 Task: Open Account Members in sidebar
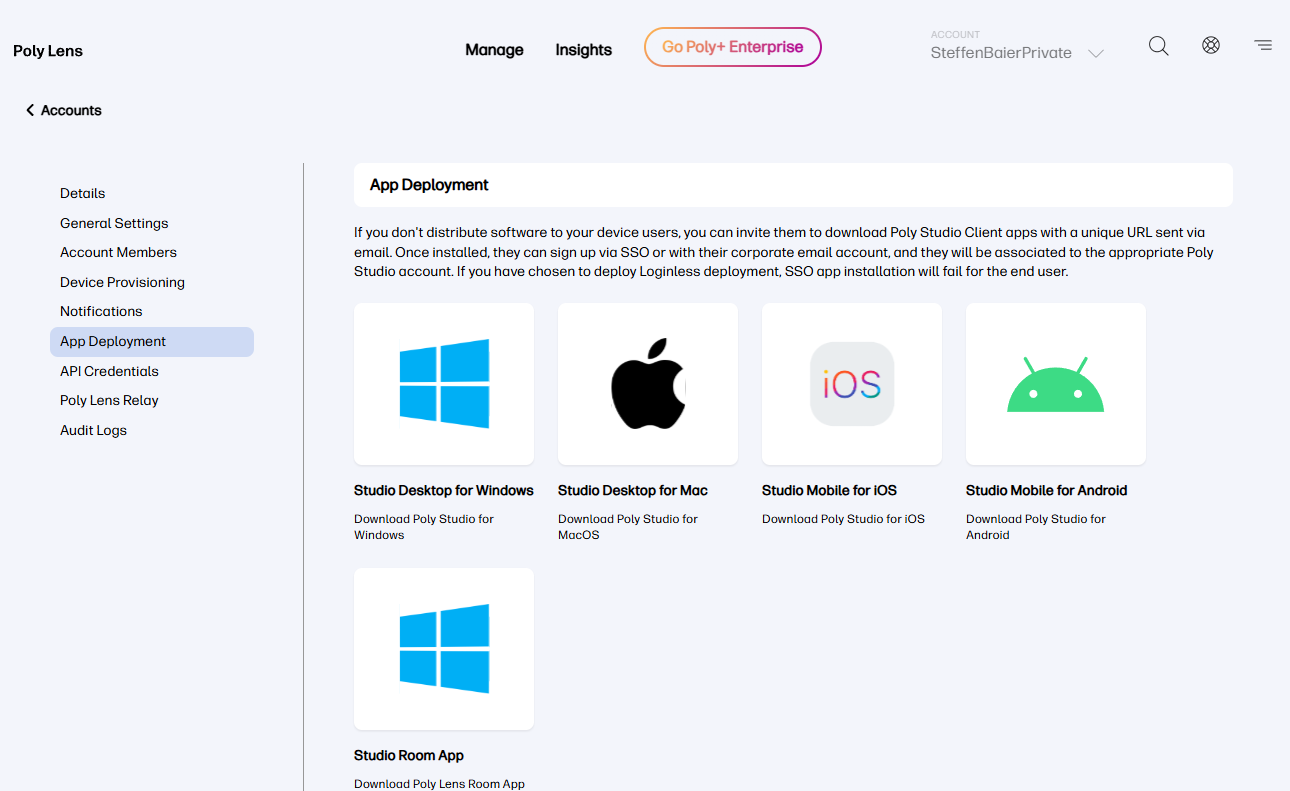click(x=118, y=252)
